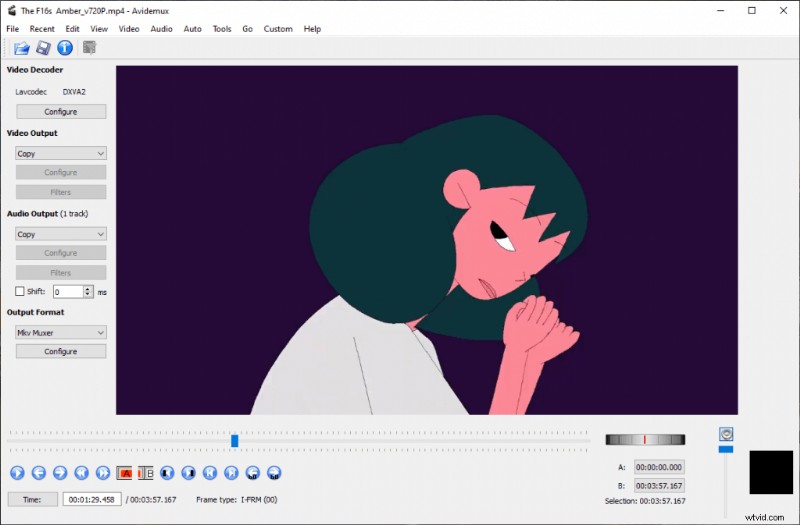The width and height of the screenshot is (800, 525).
Task: Click the Avidemux clapperboard title bar icon
Action: [x=11, y=11]
